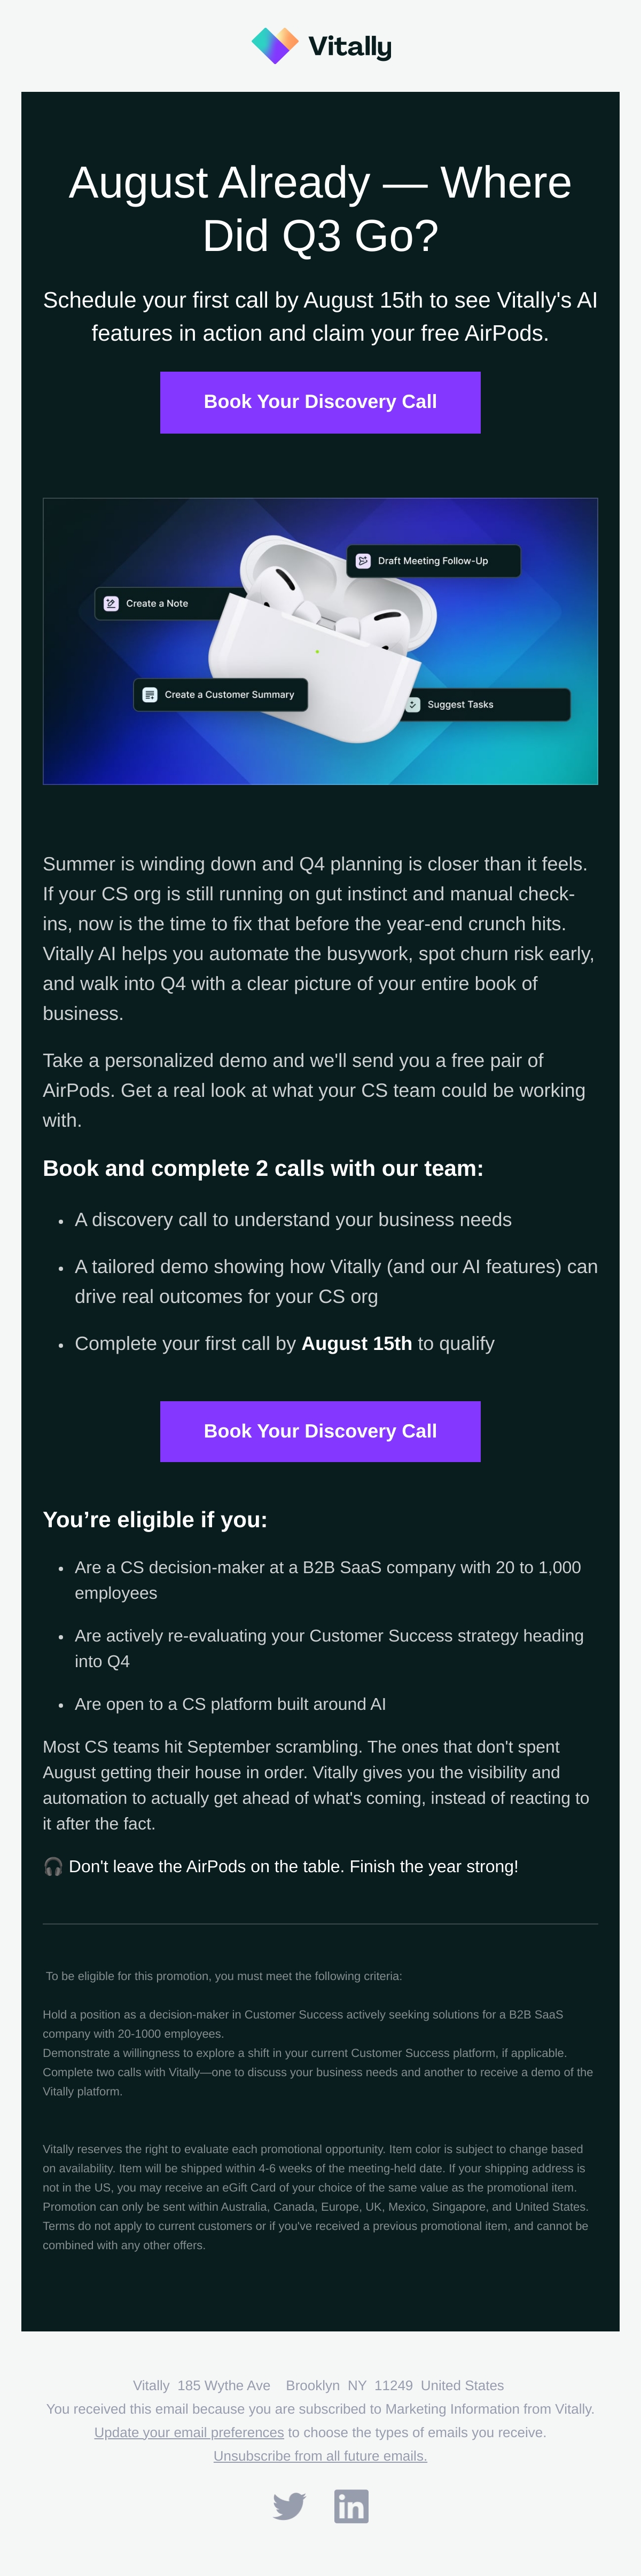Click the second Book Your Discovery Call button
The image size is (641, 2576).
tap(320, 1431)
